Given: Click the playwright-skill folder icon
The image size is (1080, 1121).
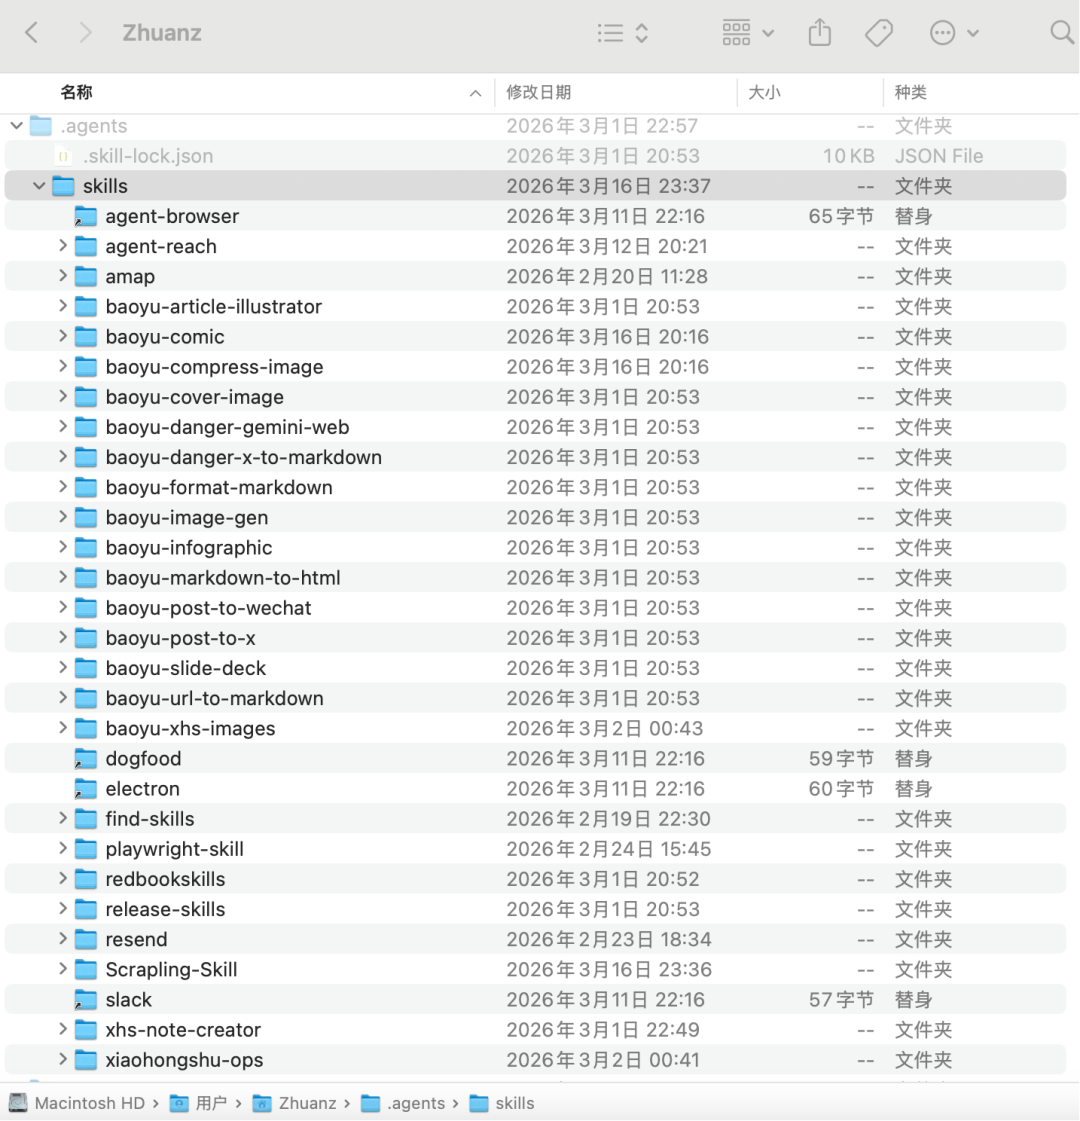Looking at the screenshot, I should [x=86, y=849].
